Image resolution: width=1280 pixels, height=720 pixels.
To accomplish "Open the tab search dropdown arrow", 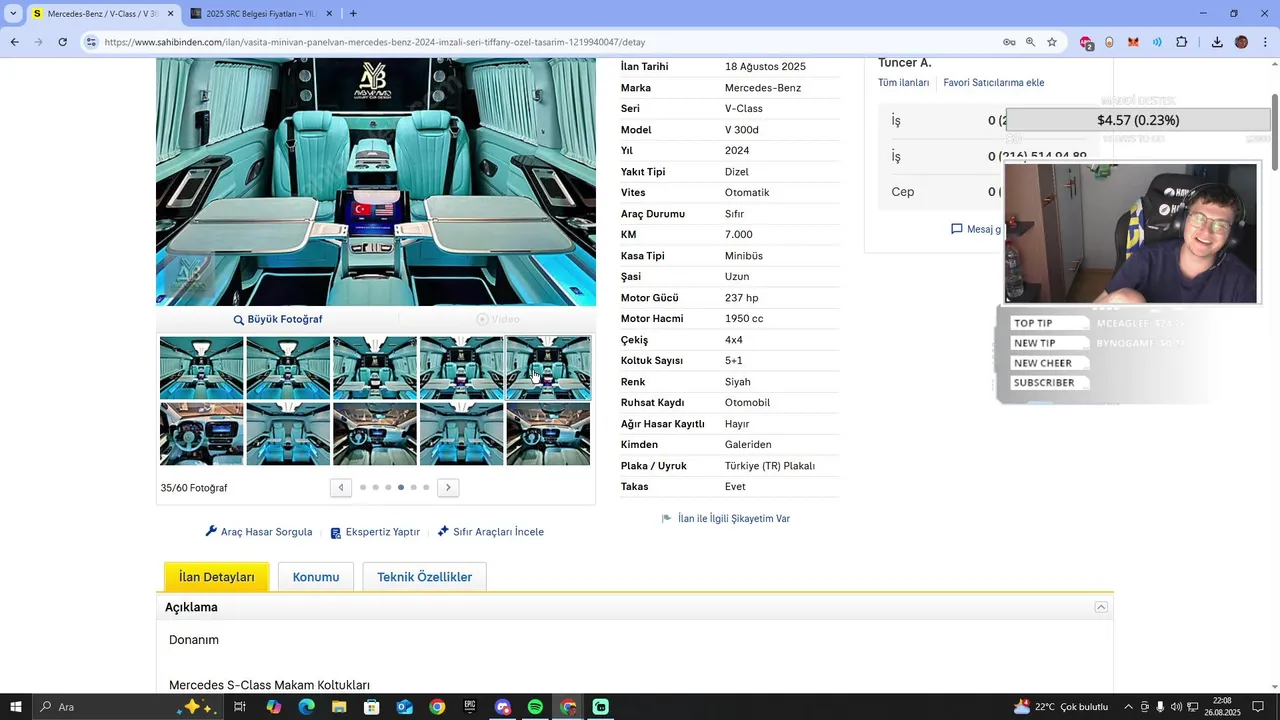I will tap(13, 13).
